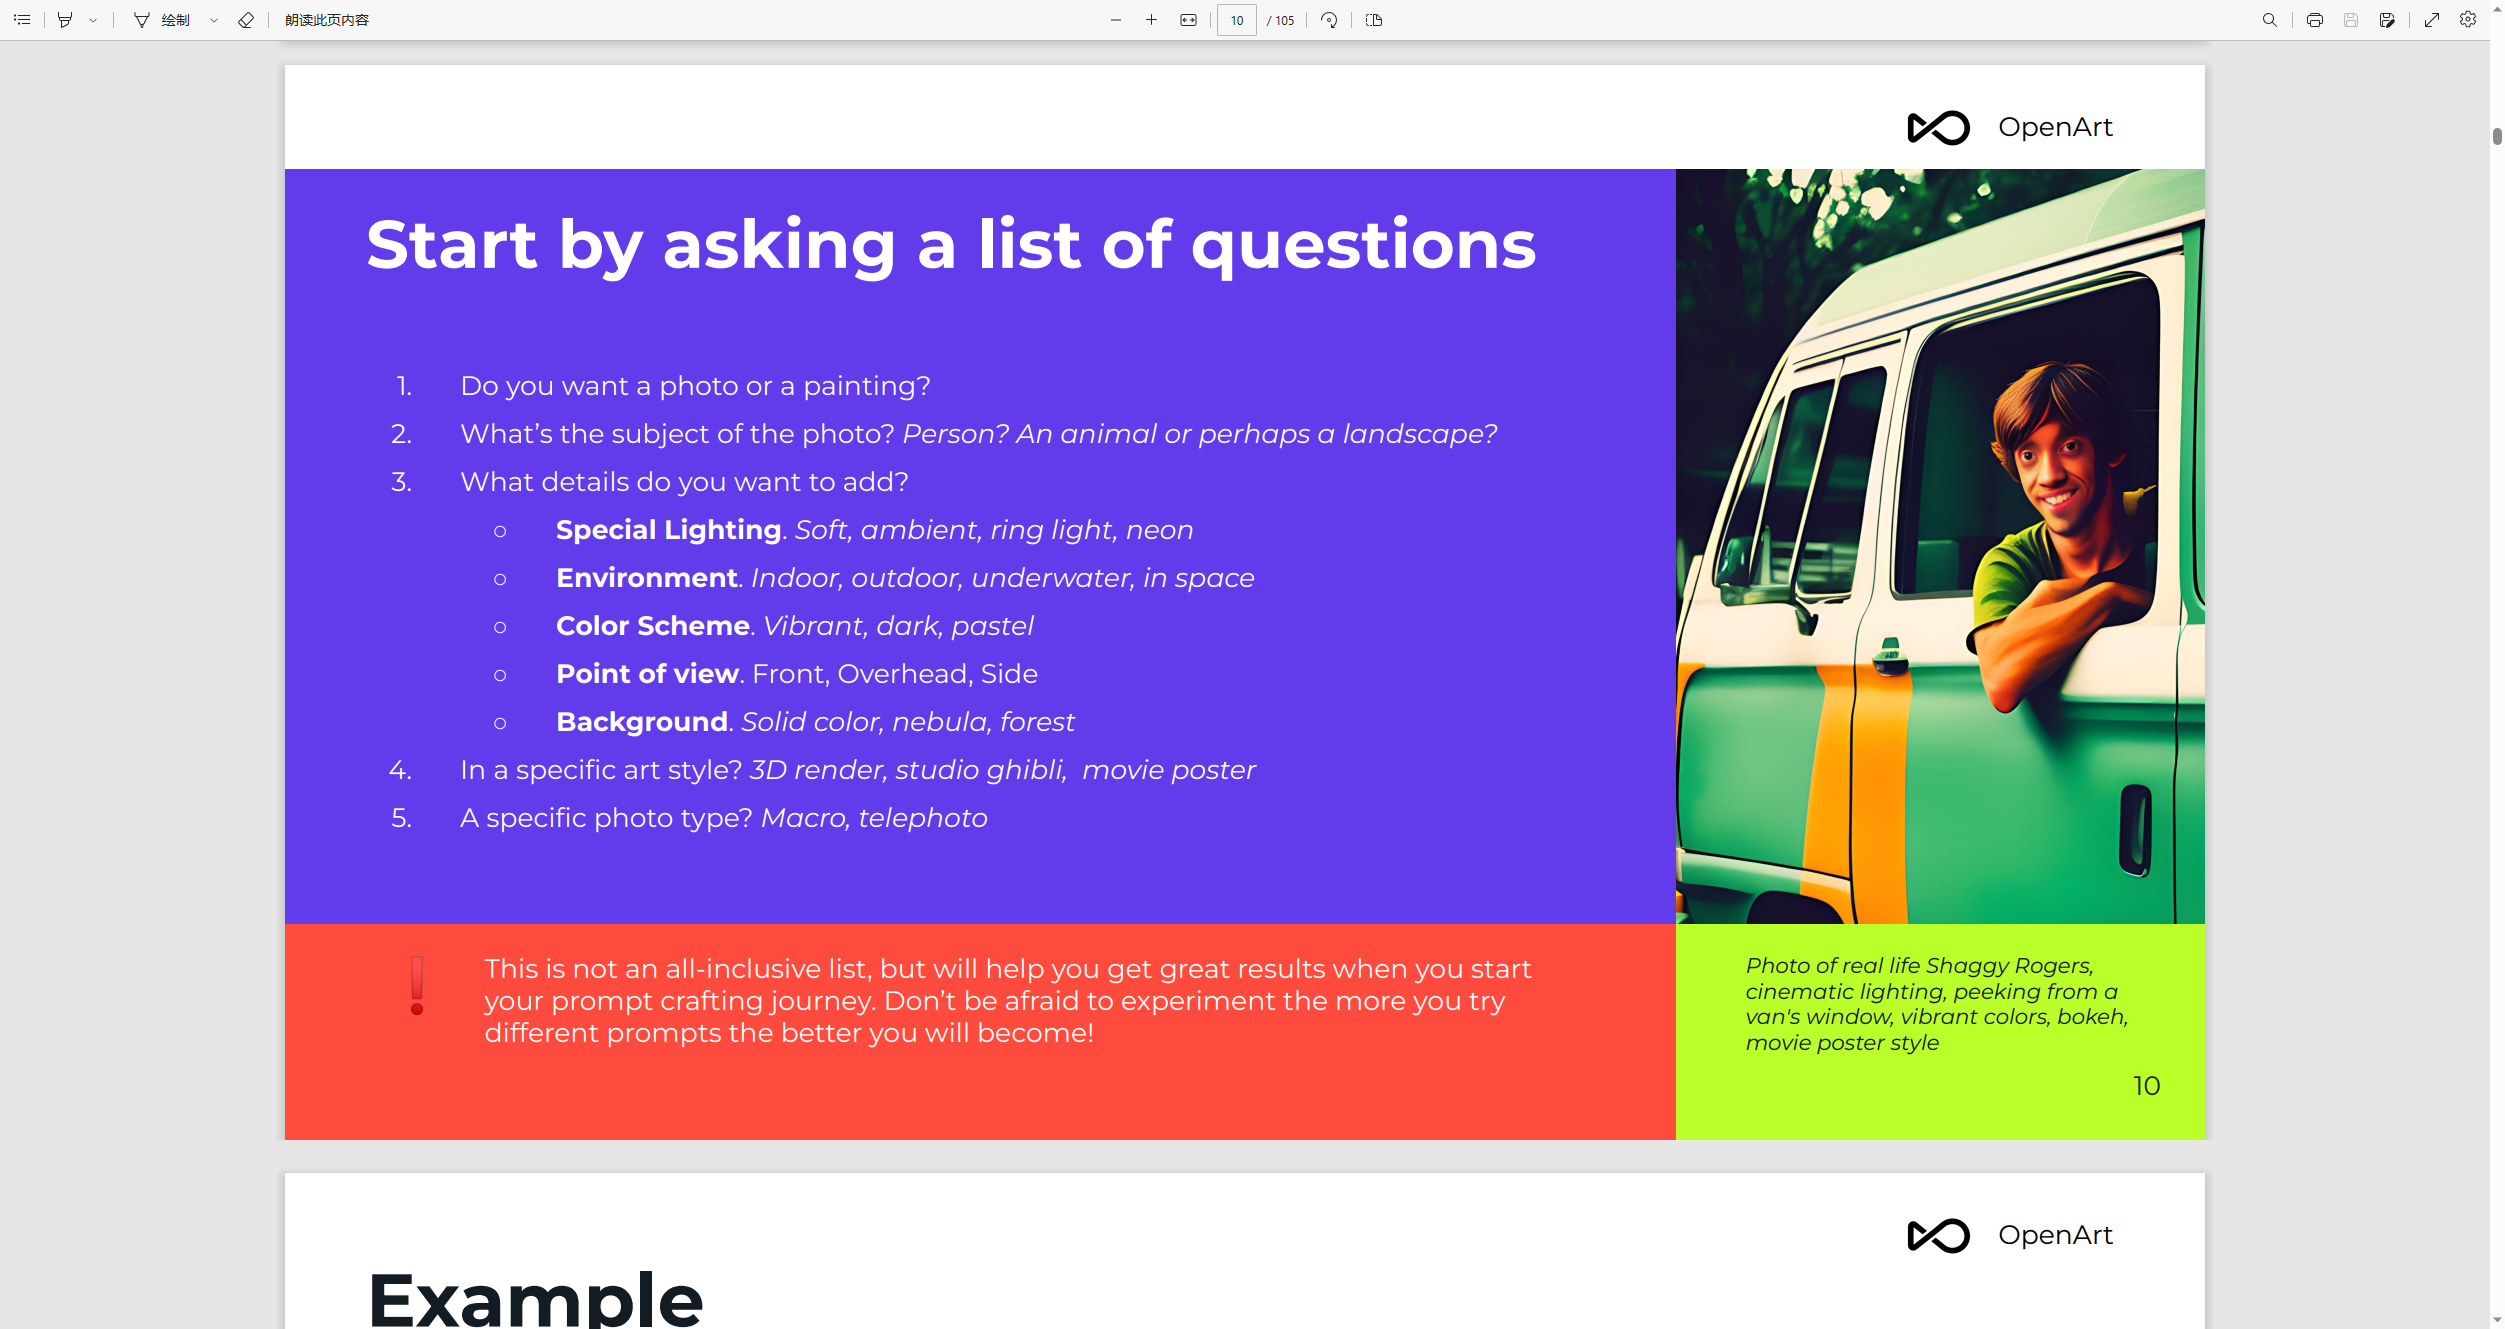Click the Save As icon with pencil
This screenshot has height=1329, width=2505.
(x=2387, y=20)
